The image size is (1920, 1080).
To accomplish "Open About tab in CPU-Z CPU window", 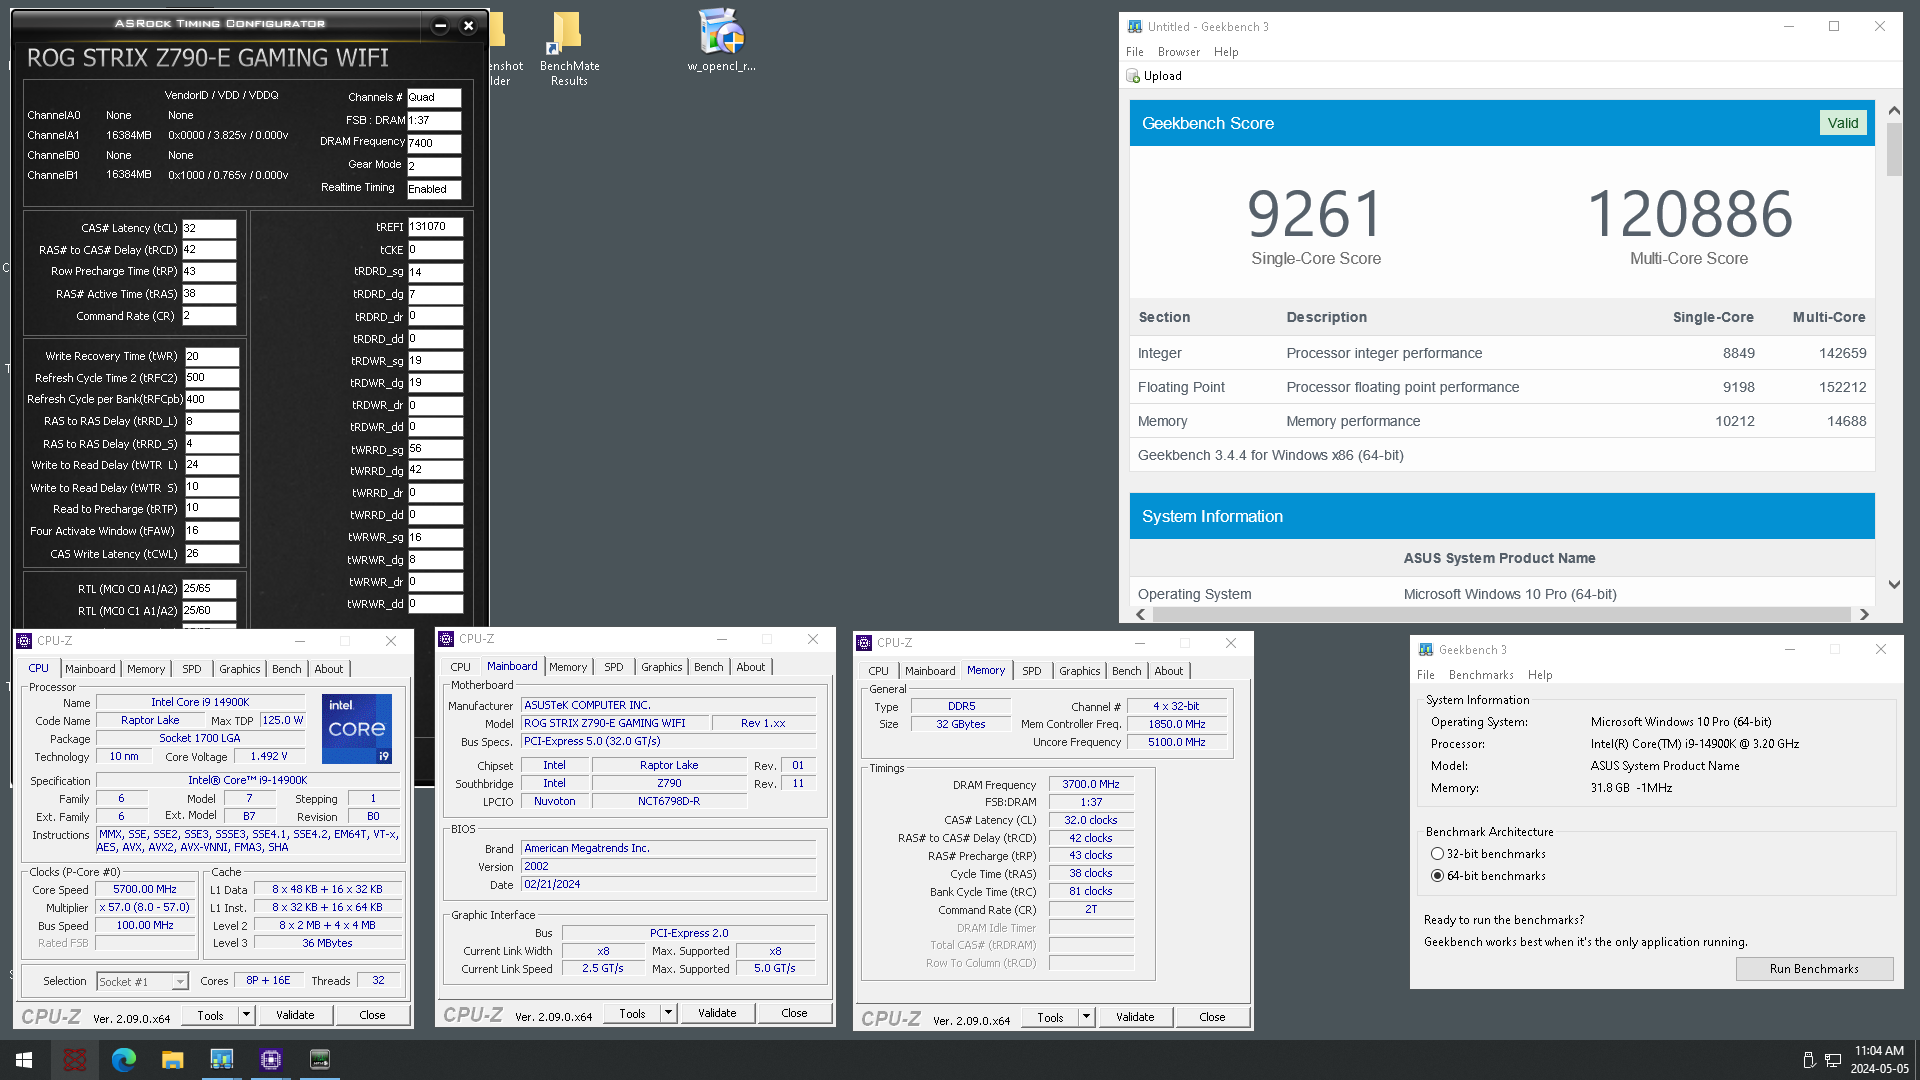I will point(329,669).
